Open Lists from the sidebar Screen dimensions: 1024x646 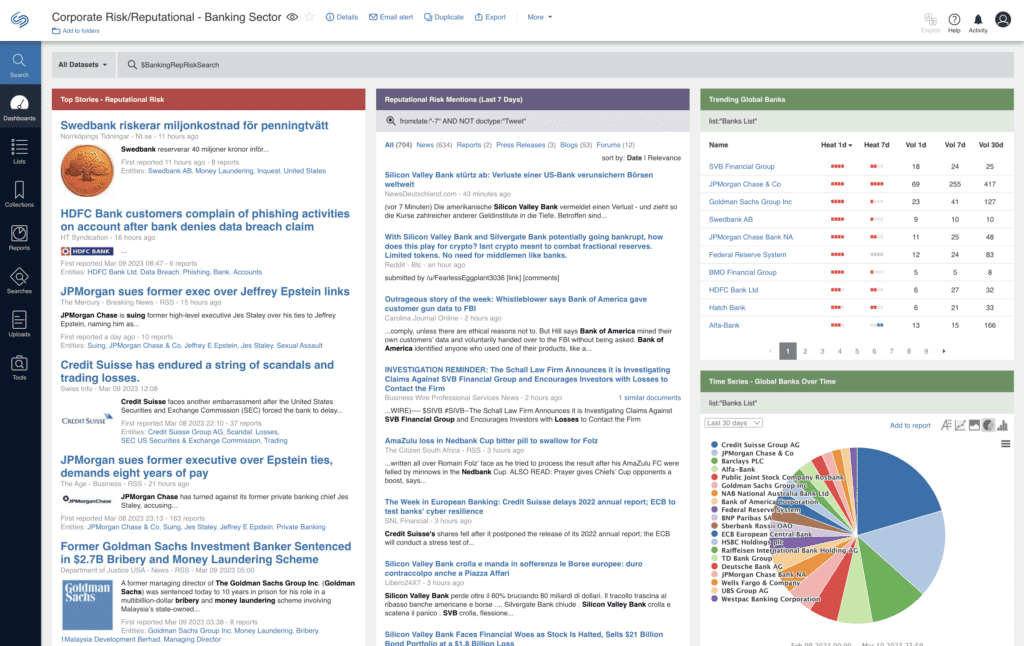click(x=20, y=151)
